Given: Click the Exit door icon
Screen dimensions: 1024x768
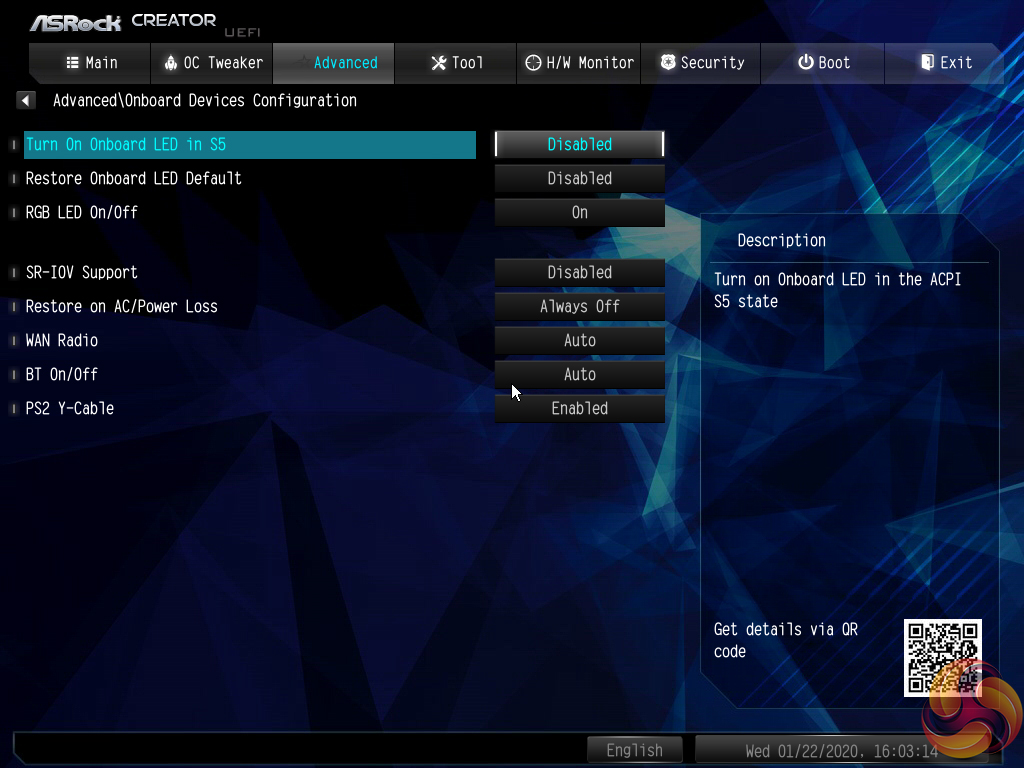Looking at the screenshot, I should click(927, 62).
